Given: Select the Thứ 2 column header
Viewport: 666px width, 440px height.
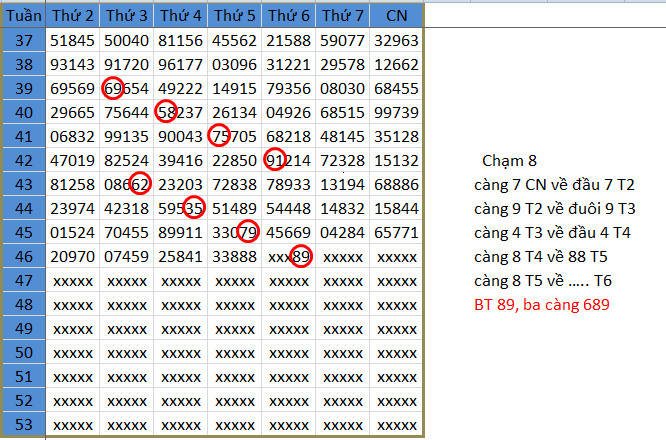Looking at the screenshot, I should pos(73,16).
